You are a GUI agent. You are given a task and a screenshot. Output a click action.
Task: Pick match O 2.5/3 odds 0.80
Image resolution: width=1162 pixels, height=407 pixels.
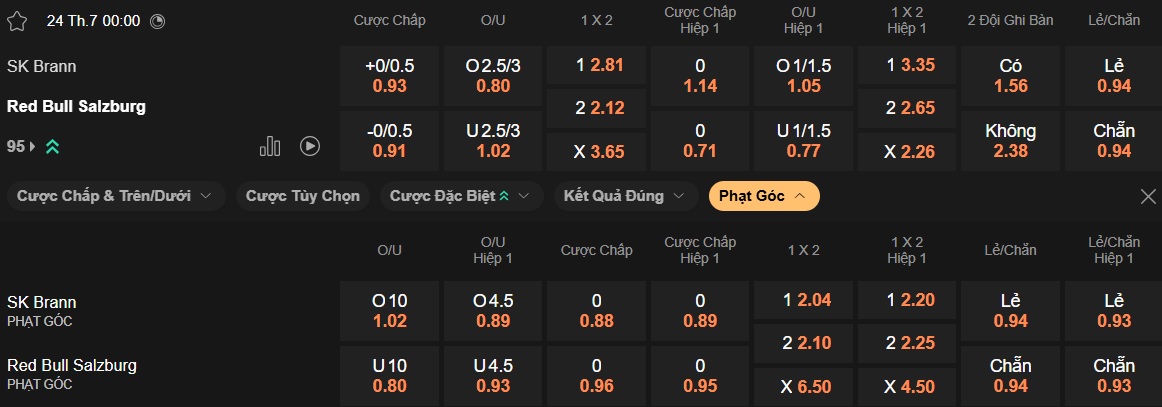tap(493, 76)
